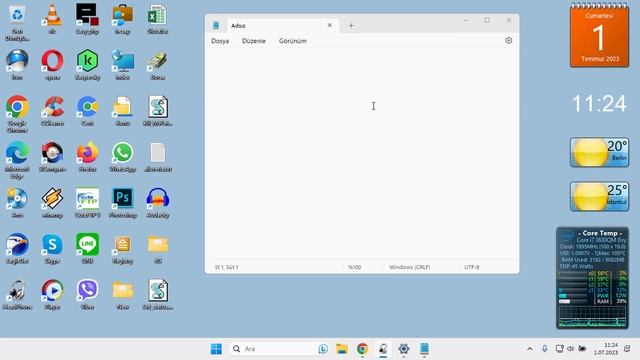Launch the Microsoft Edge desktop shortcut
640x360 pixels.
17,160
